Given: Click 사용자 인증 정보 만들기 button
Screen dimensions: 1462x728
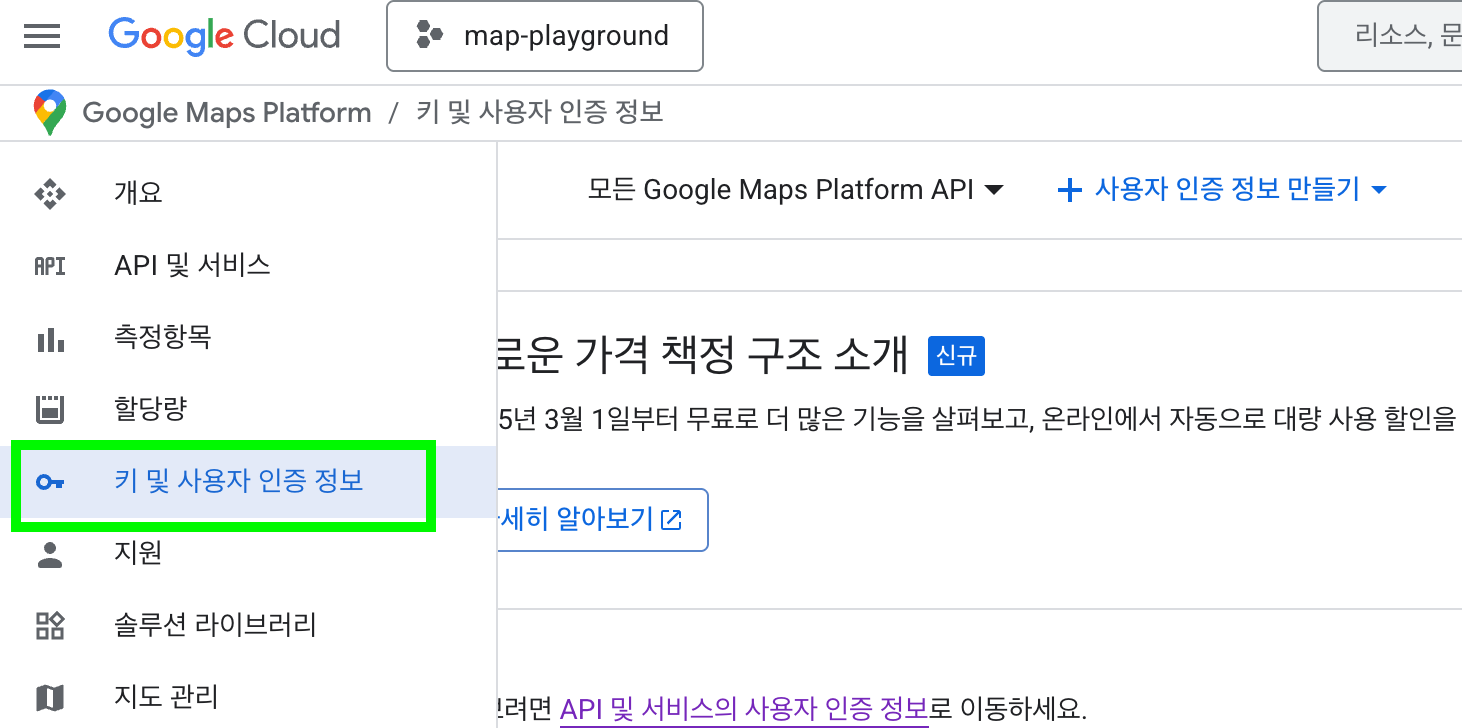Looking at the screenshot, I should (x=1222, y=190).
